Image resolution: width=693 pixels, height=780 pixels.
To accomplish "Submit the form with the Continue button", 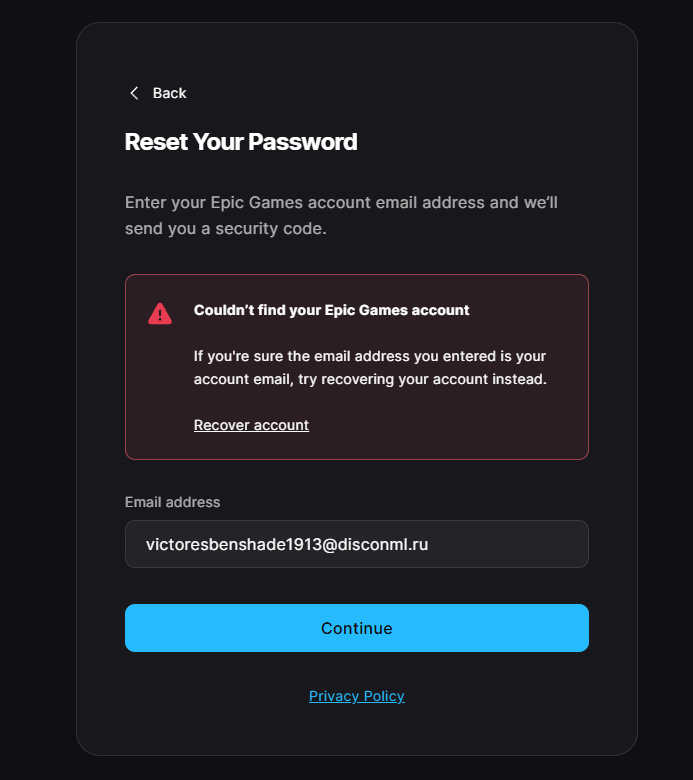I will point(357,628).
